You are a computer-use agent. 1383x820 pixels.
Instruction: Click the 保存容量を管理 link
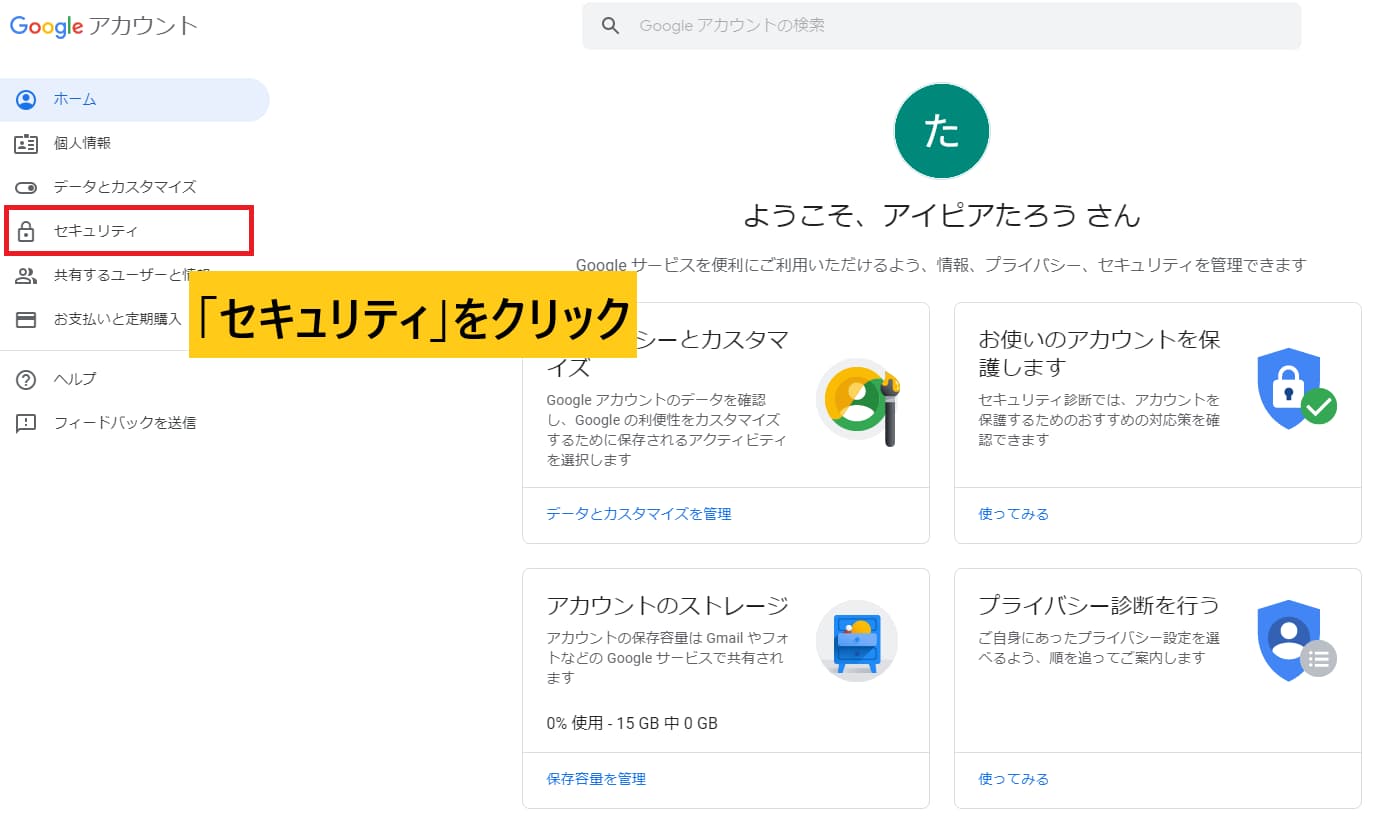pyautogui.click(x=596, y=779)
